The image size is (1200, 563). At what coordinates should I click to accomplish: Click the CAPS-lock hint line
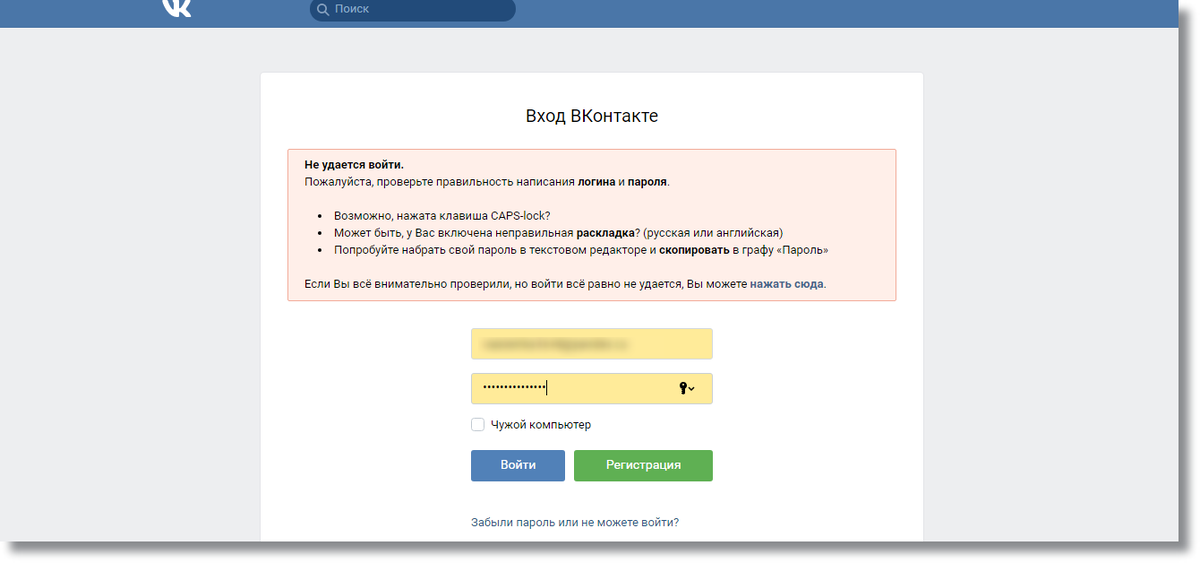[x=442, y=216]
